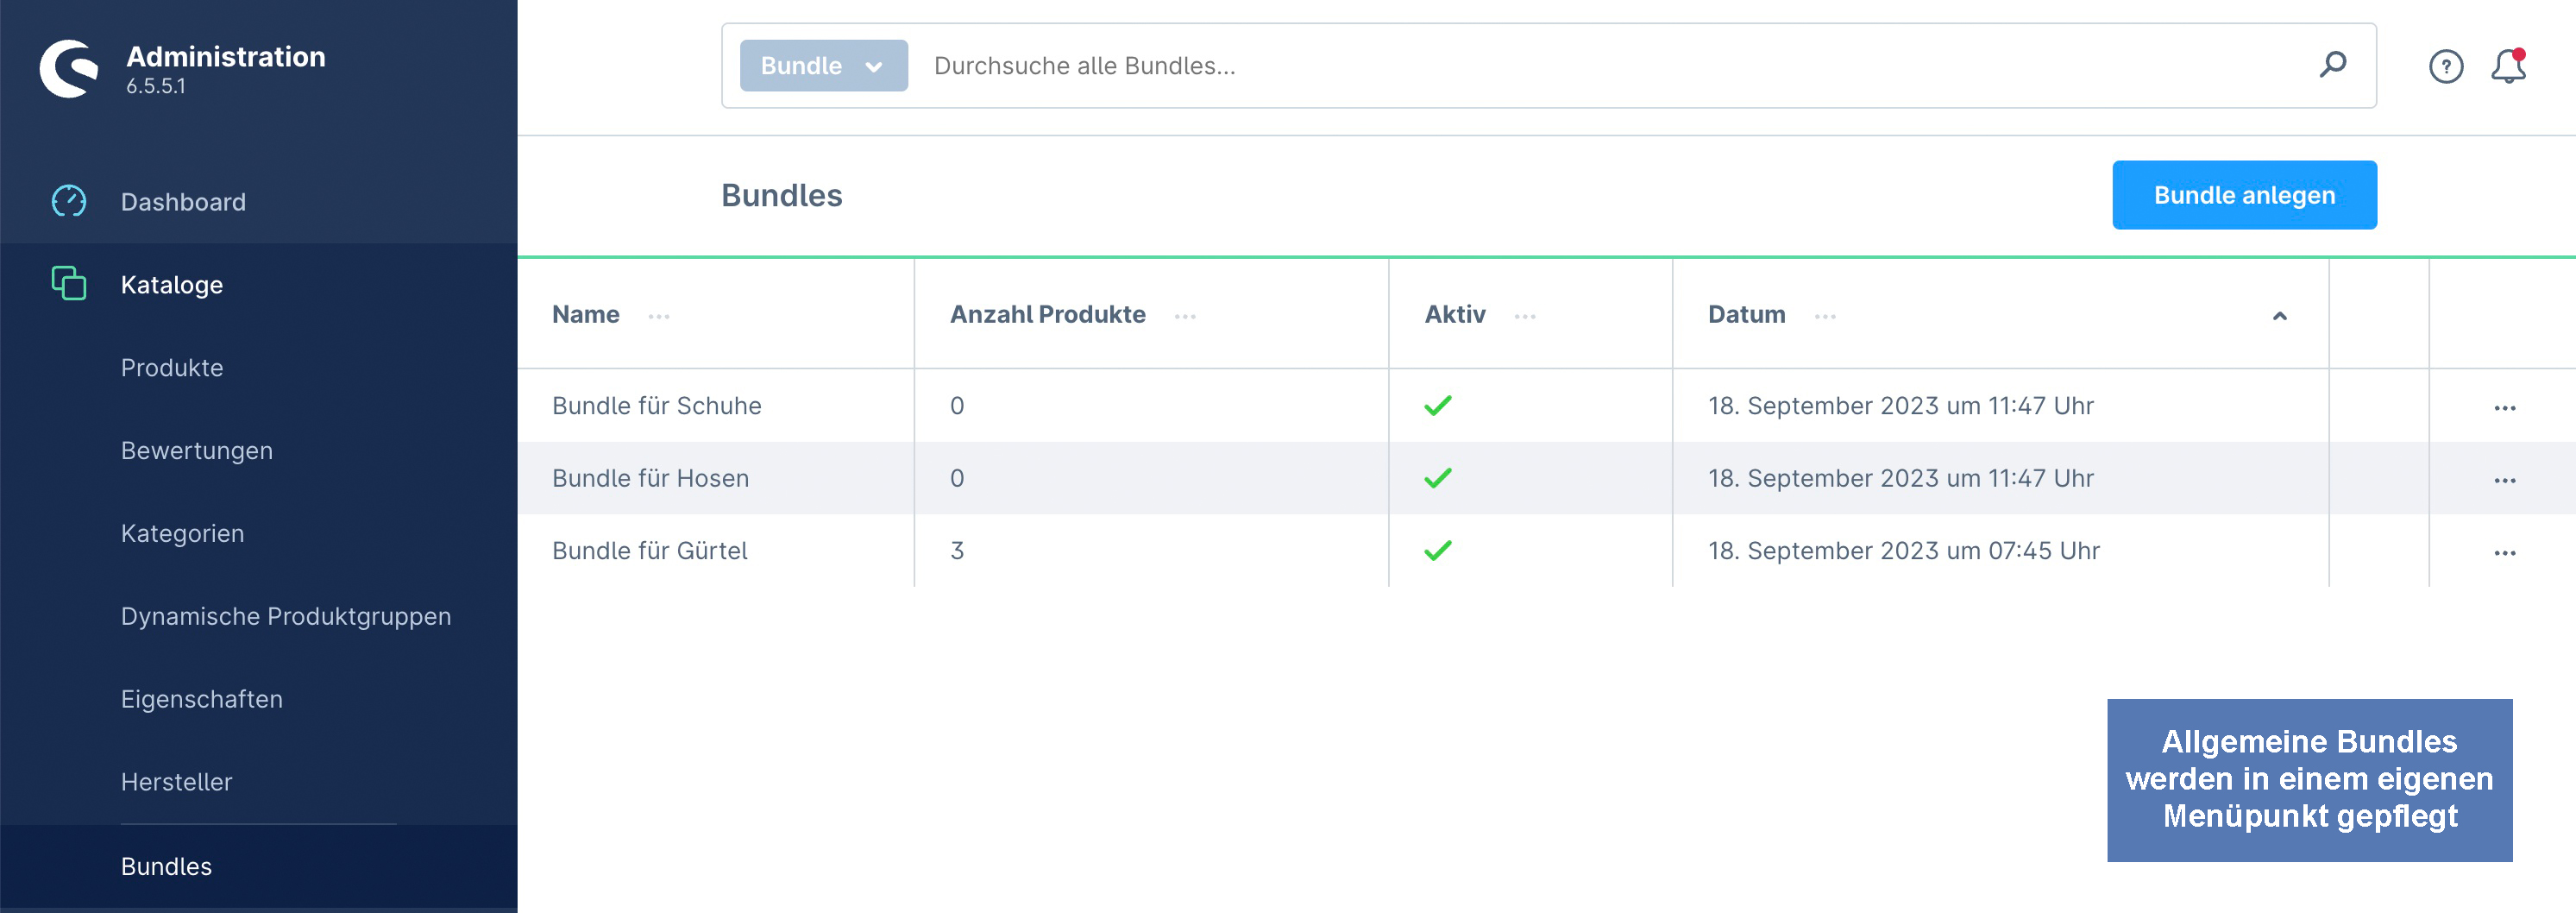Click the Bundle anlegen button
The image size is (2576, 913).
[x=2243, y=195]
